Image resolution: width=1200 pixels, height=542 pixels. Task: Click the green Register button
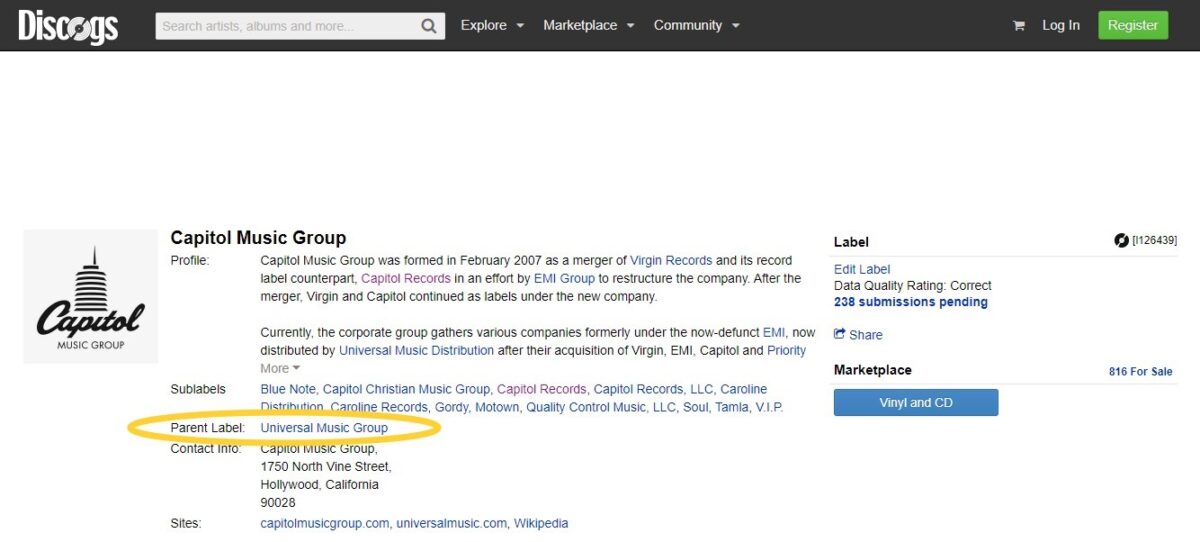[x=1133, y=25]
